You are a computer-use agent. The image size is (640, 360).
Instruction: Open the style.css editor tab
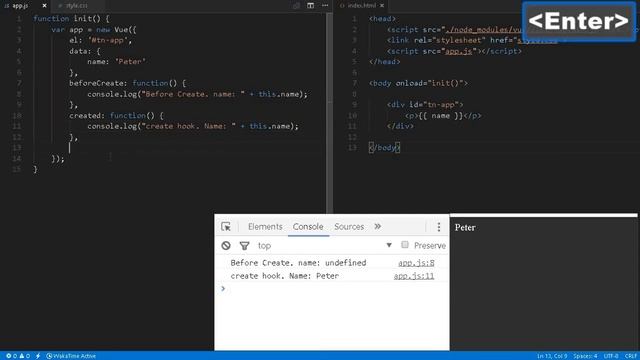tap(77, 6)
